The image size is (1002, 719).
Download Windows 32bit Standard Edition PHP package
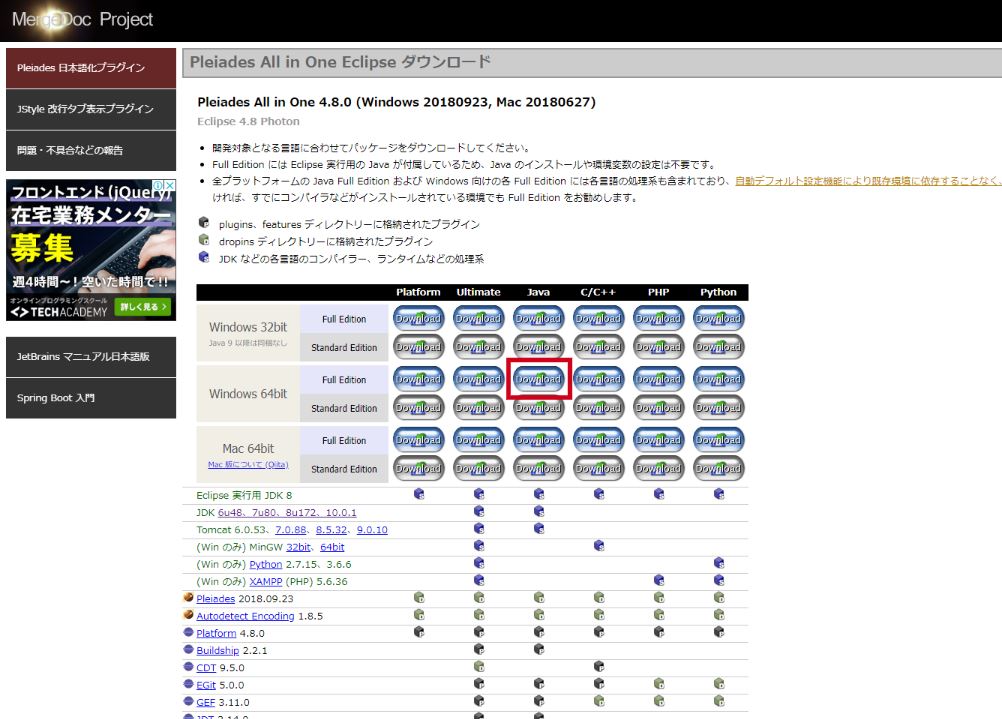(x=658, y=347)
